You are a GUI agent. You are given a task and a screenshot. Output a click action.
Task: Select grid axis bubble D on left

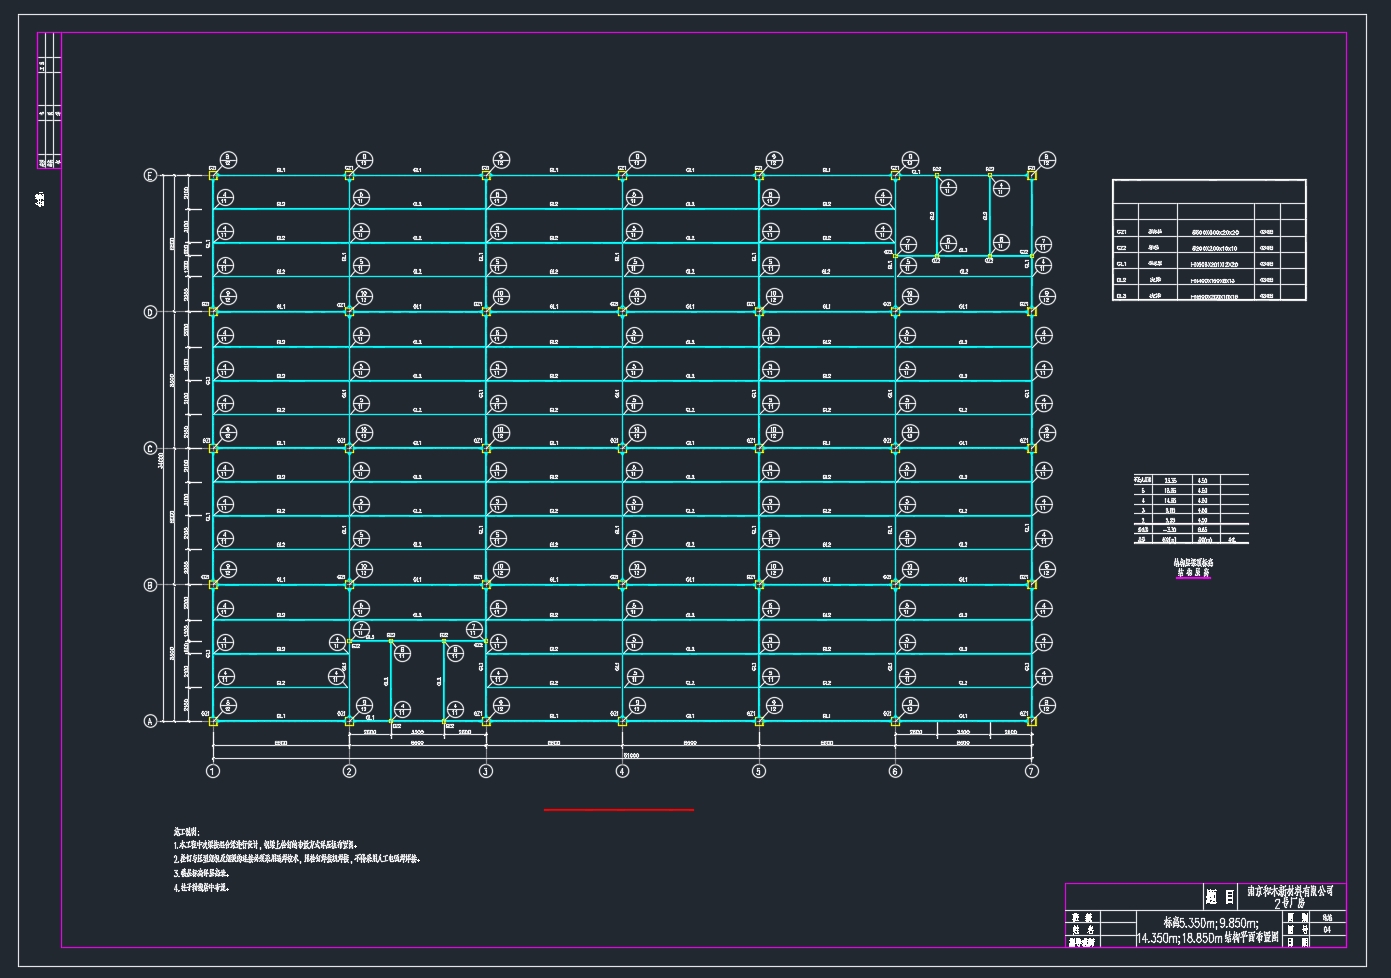[151, 312]
